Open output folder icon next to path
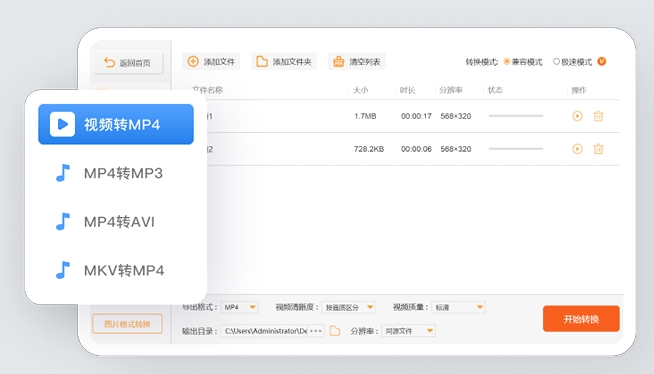The height and width of the screenshot is (374, 654). (335, 331)
